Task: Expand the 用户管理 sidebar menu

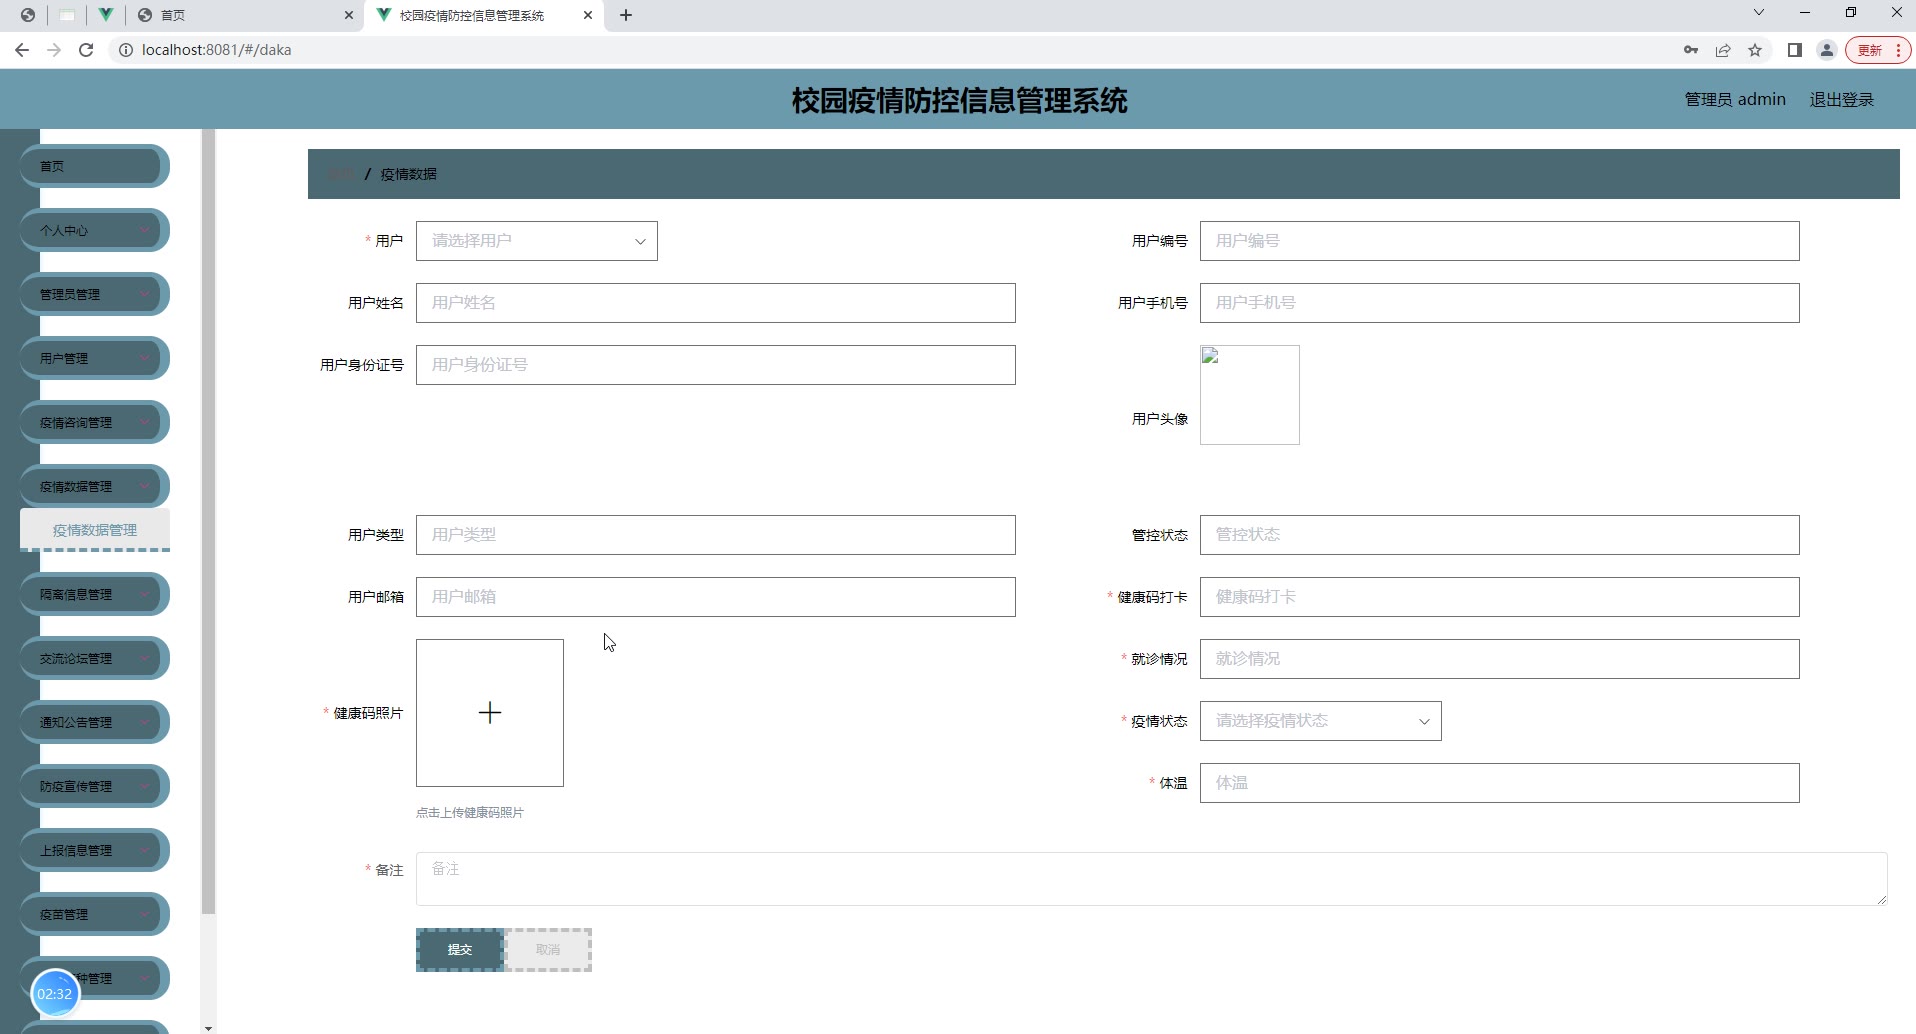Action: click(x=94, y=358)
